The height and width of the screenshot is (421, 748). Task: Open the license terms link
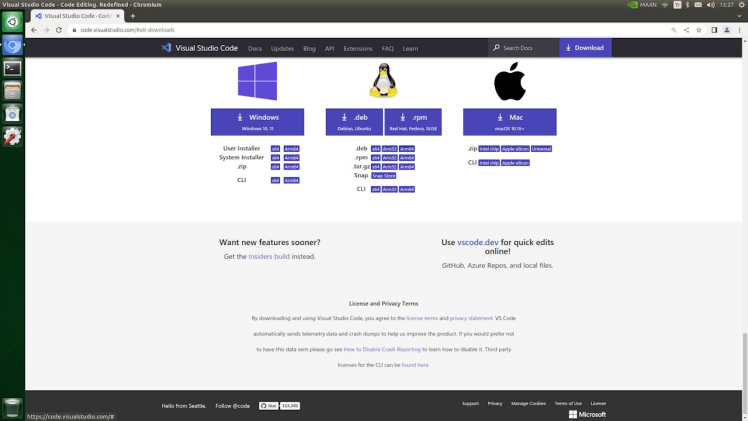(x=422, y=318)
